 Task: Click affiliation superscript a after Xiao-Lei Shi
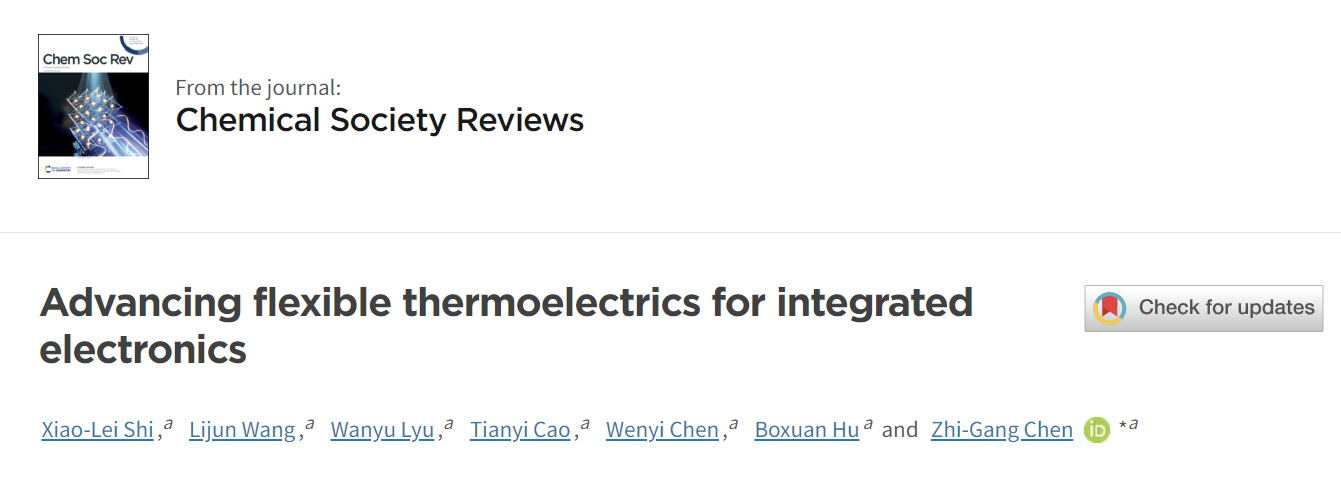169,425
